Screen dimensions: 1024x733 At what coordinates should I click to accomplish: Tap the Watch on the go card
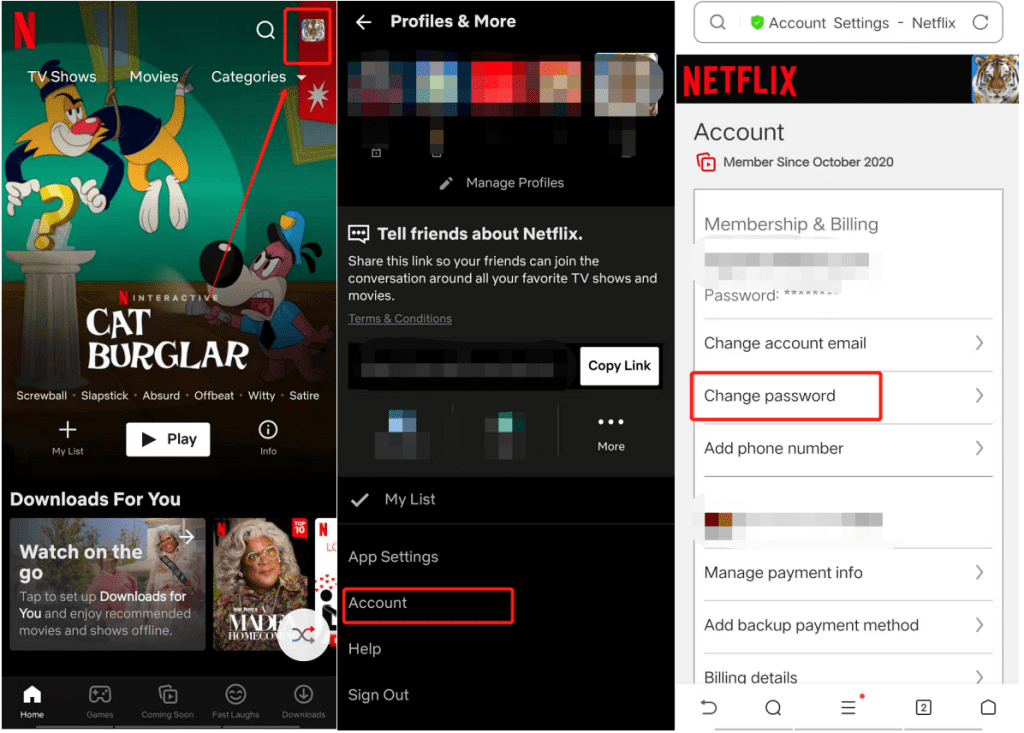pyautogui.click(x=108, y=584)
